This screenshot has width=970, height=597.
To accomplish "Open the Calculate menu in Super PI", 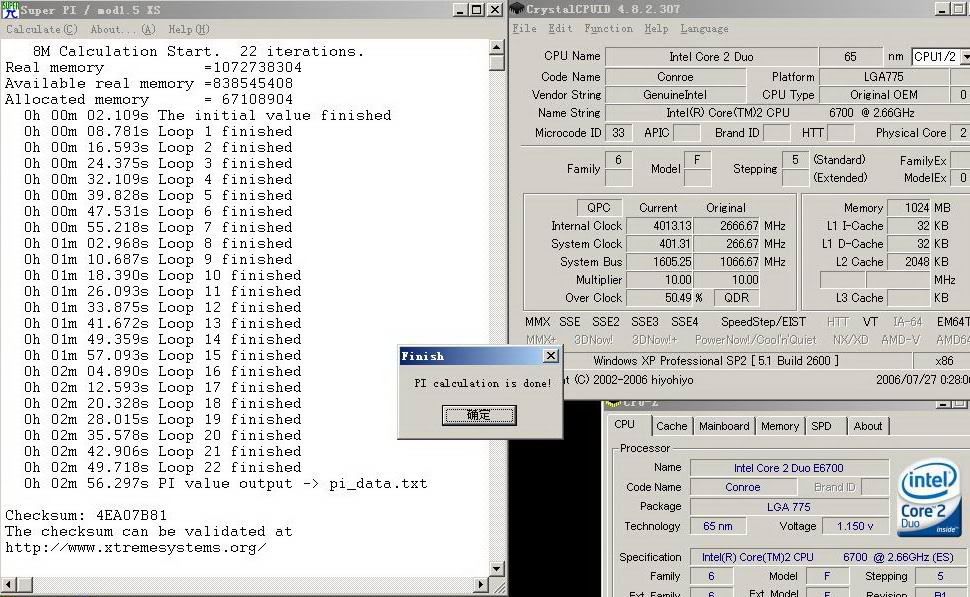I will pyautogui.click(x=41, y=29).
